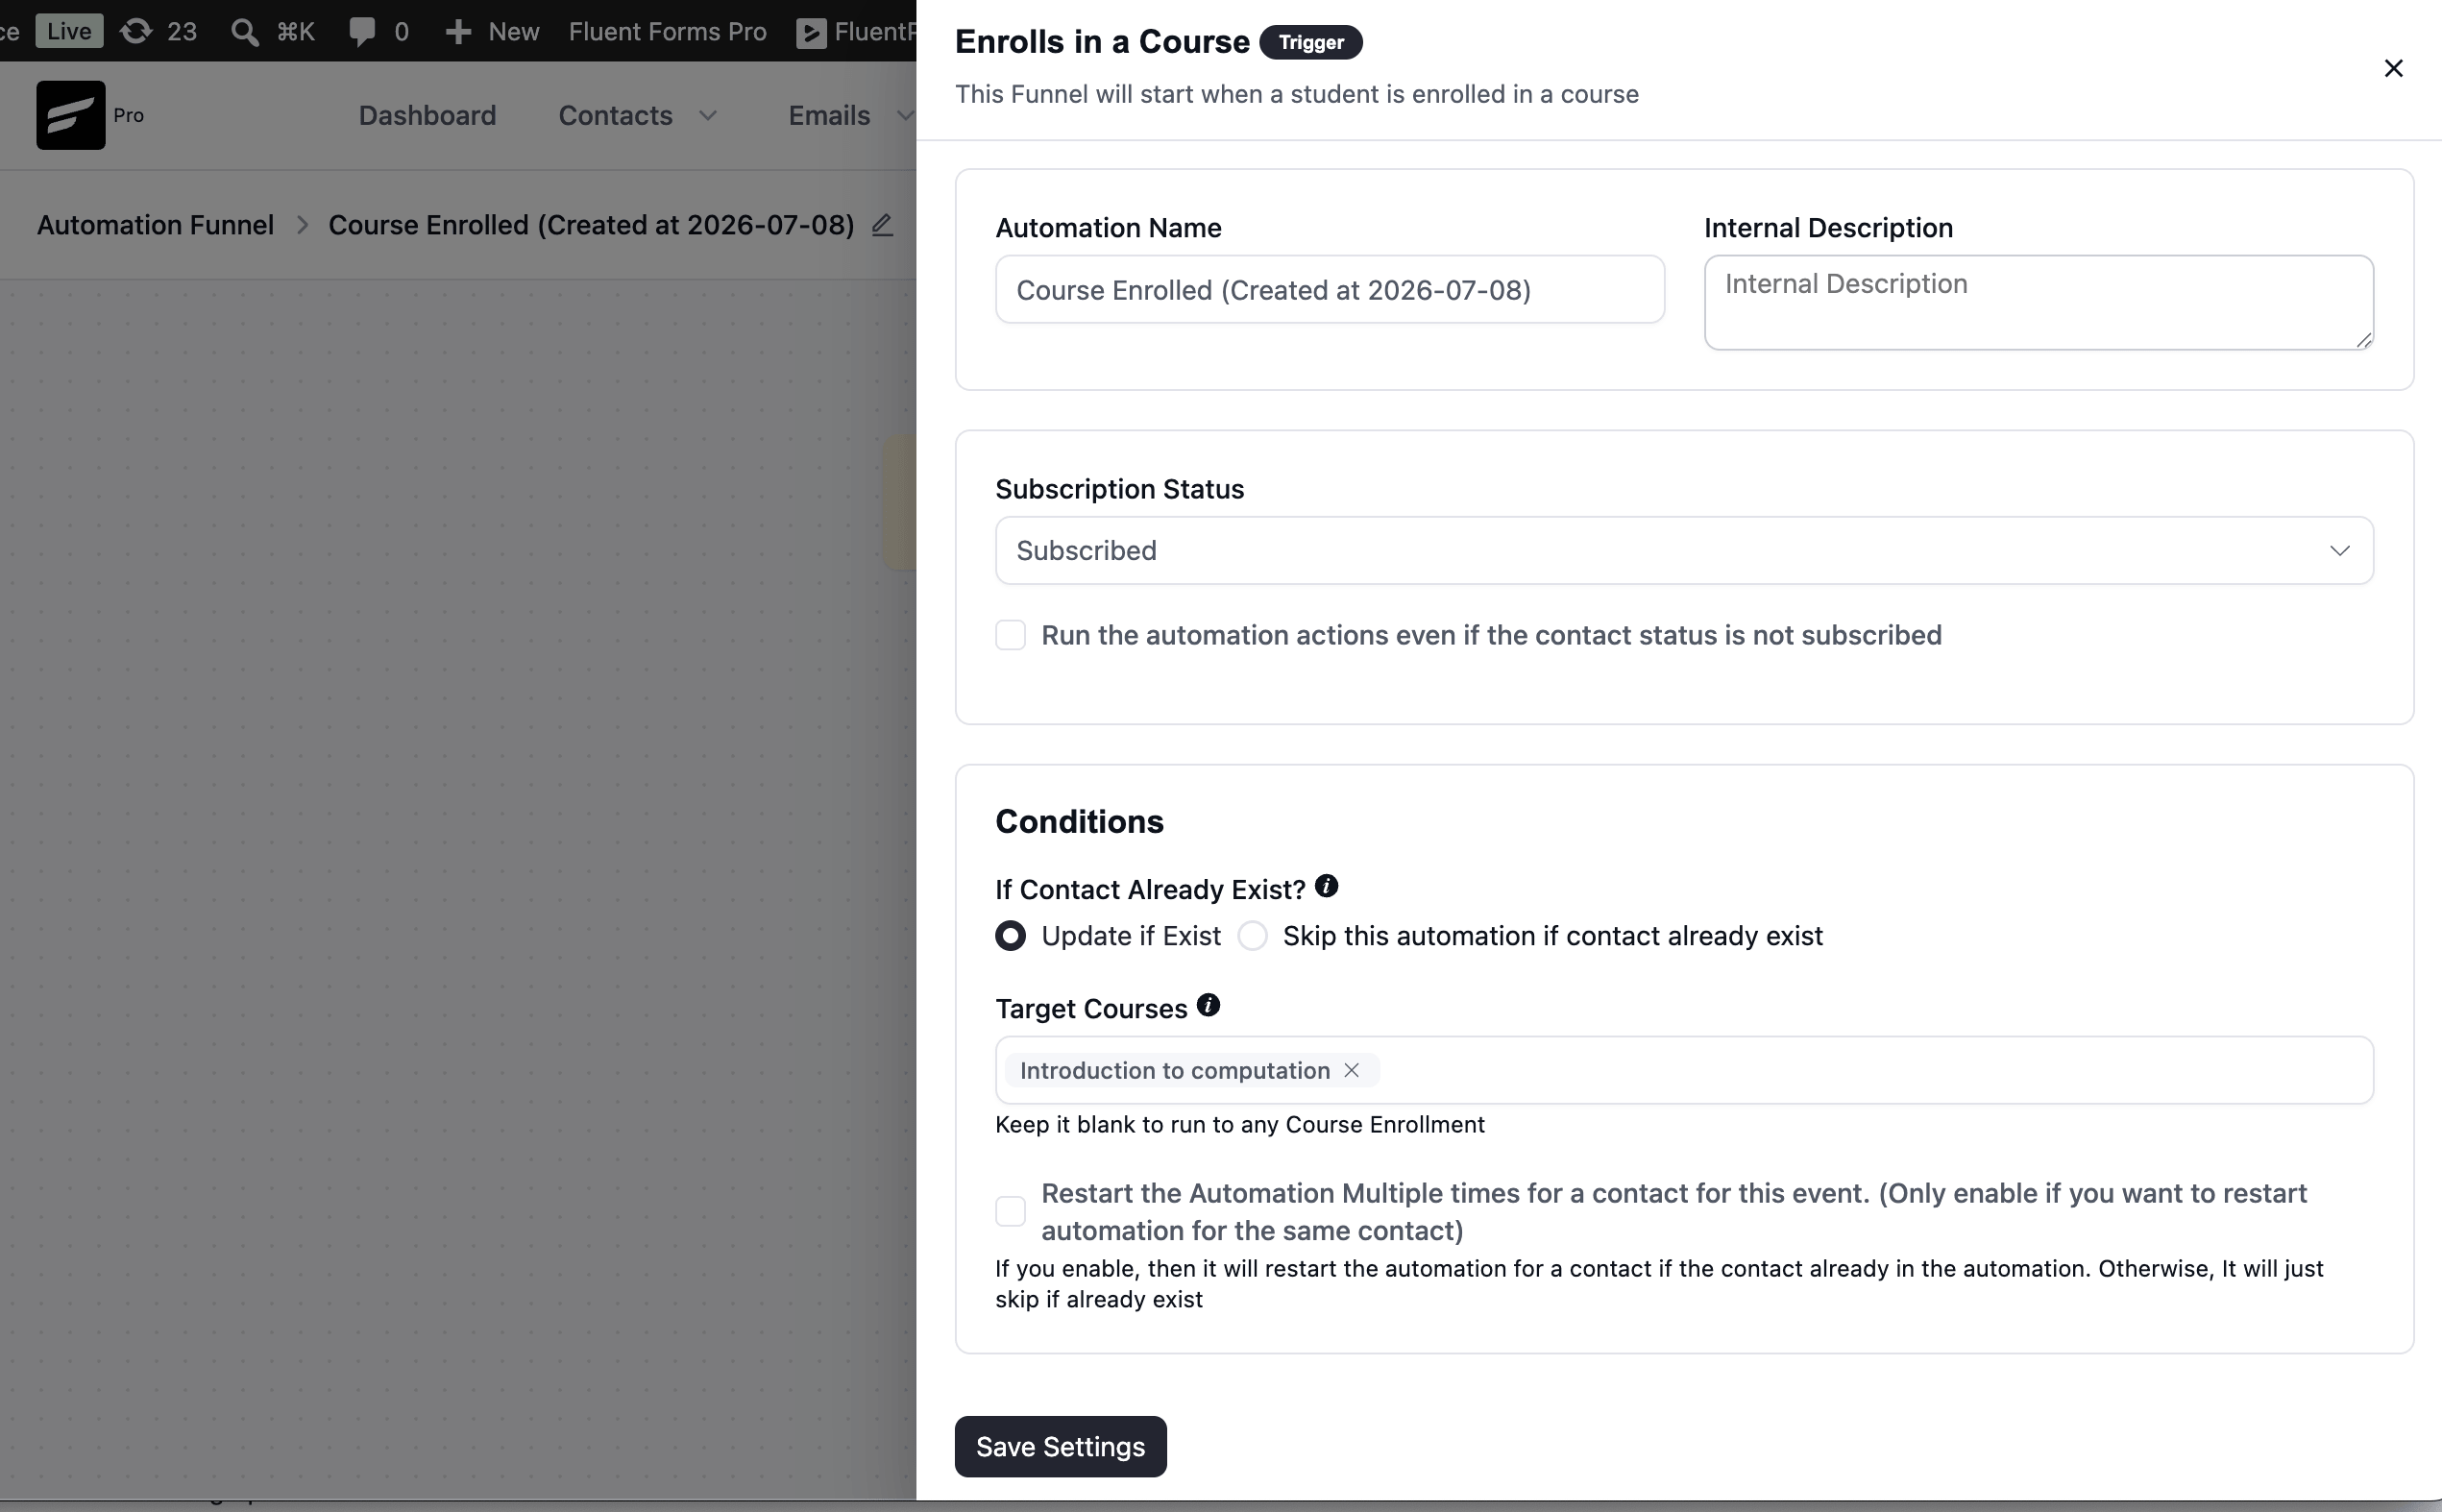Open the comments bubble icon
The height and width of the screenshot is (1512, 2442).
point(362,32)
